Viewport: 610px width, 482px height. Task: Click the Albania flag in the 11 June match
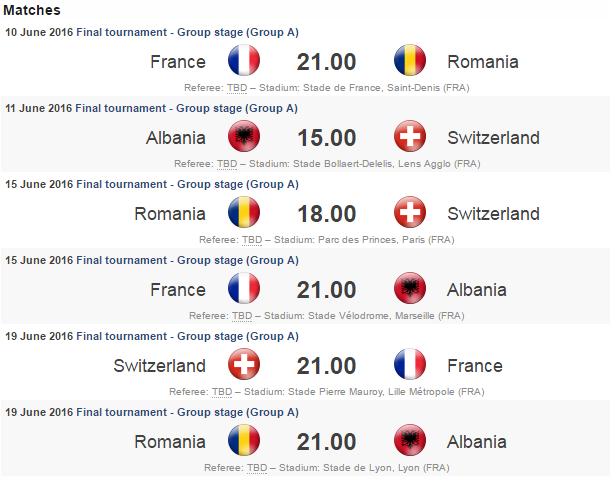point(244,137)
